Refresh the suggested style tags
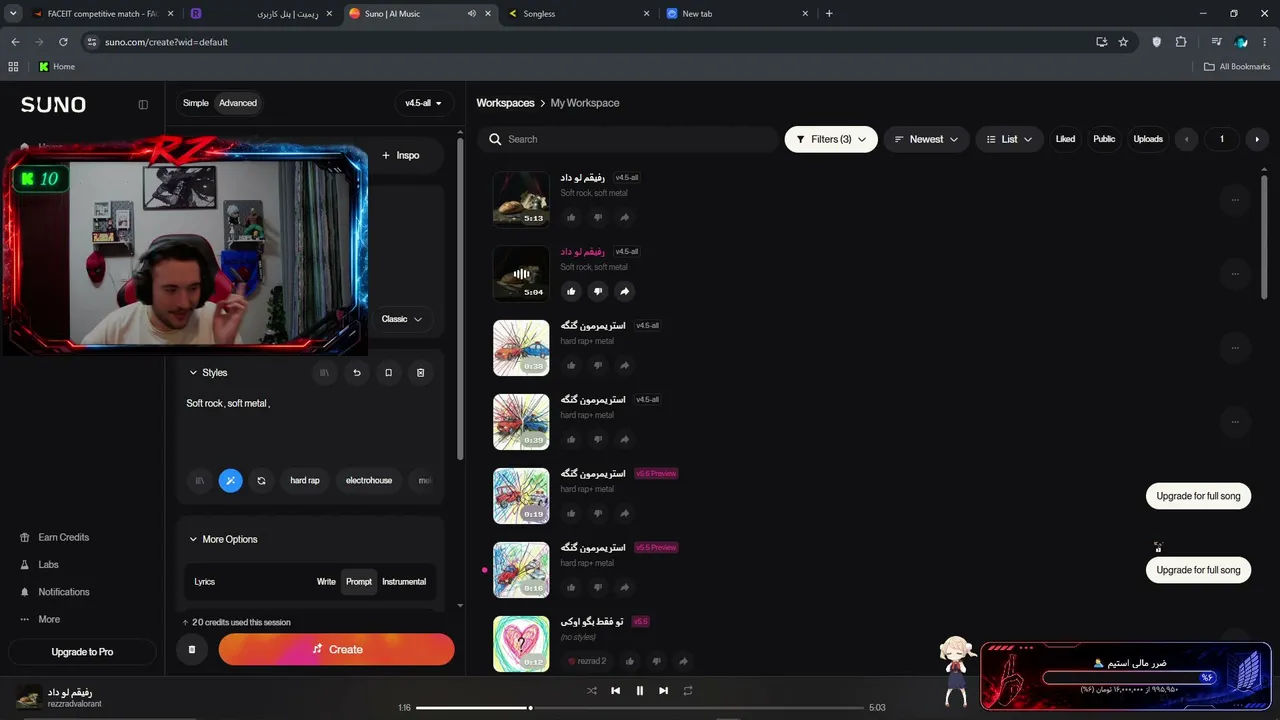 coord(261,481)
